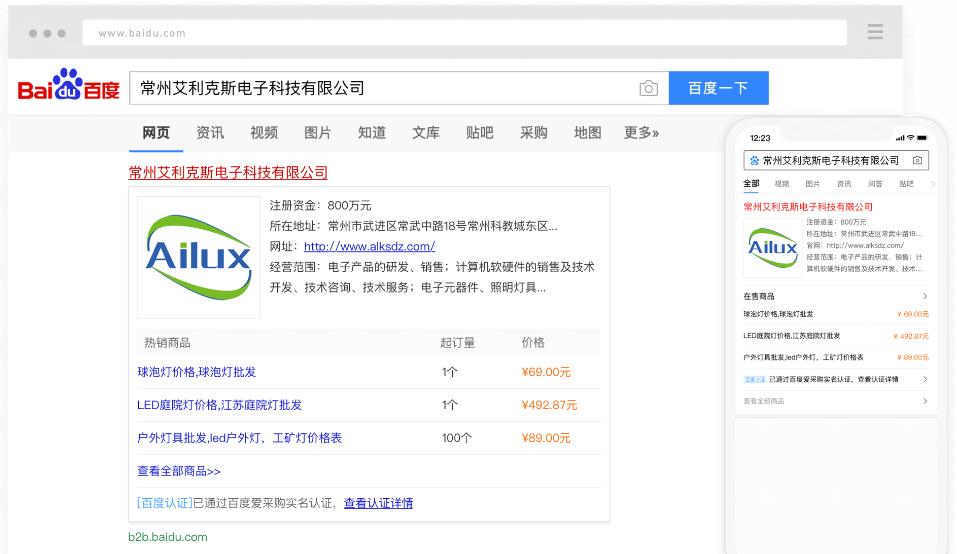Expand the mobile certification details chevron

point(924,379)
